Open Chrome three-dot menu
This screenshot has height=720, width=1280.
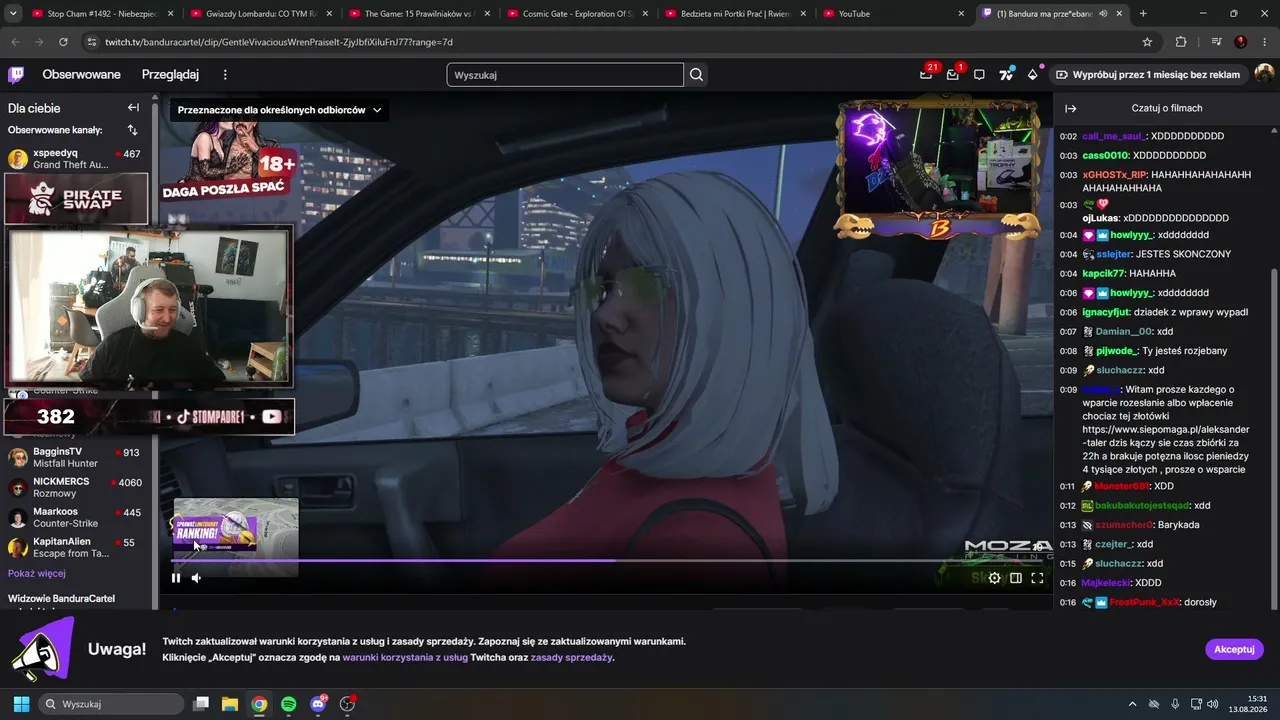click(1265, 42)
